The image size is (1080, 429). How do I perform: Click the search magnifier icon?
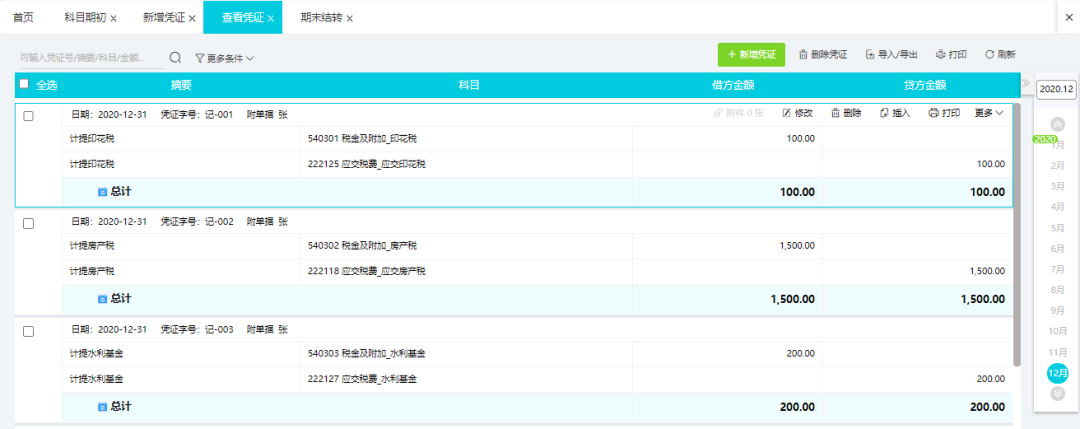(176, 58)
